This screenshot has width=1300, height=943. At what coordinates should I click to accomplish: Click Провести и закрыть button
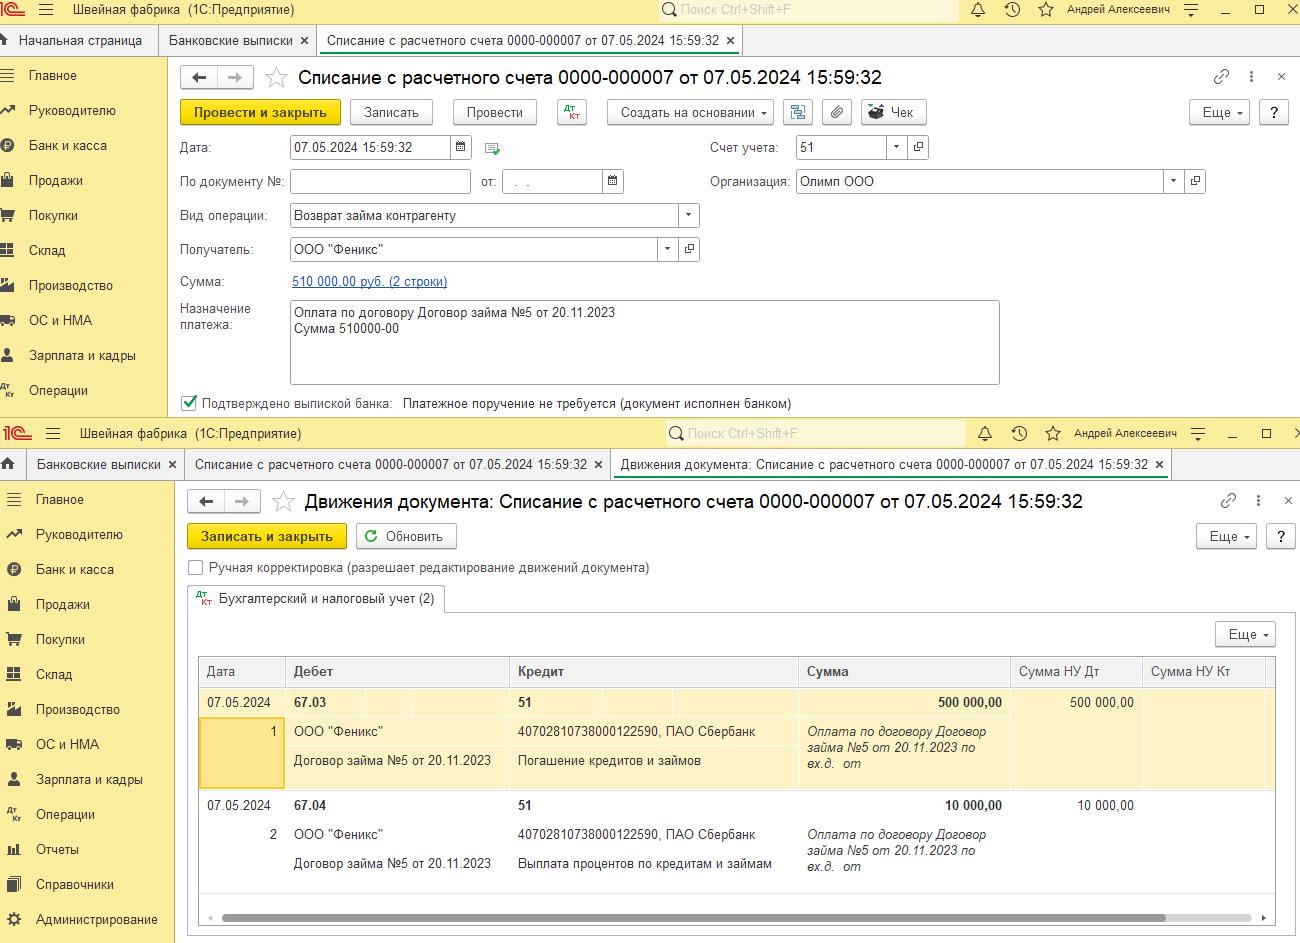tap(260, 112)
